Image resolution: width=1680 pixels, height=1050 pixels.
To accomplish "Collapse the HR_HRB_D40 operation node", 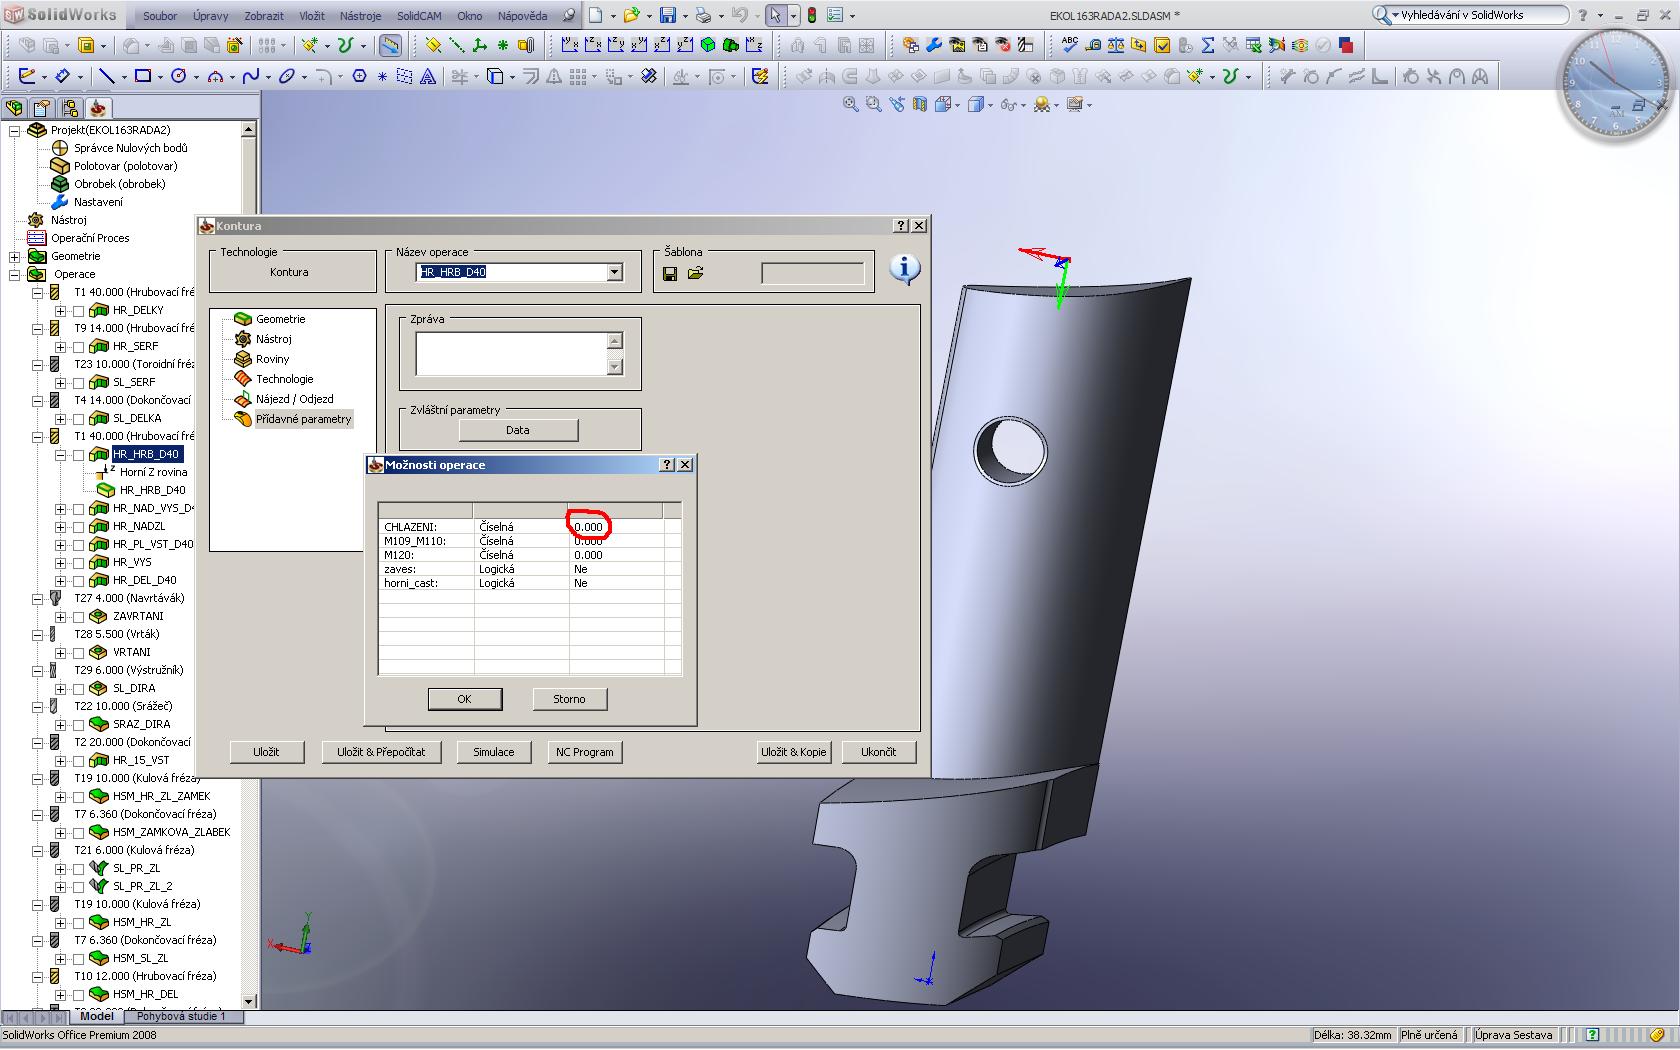I will click(x=61, y=455).
